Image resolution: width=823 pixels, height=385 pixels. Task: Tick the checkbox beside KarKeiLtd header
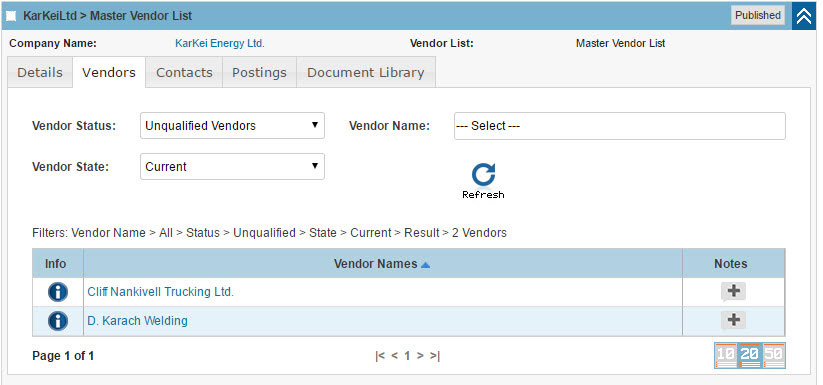click(10, 16)
